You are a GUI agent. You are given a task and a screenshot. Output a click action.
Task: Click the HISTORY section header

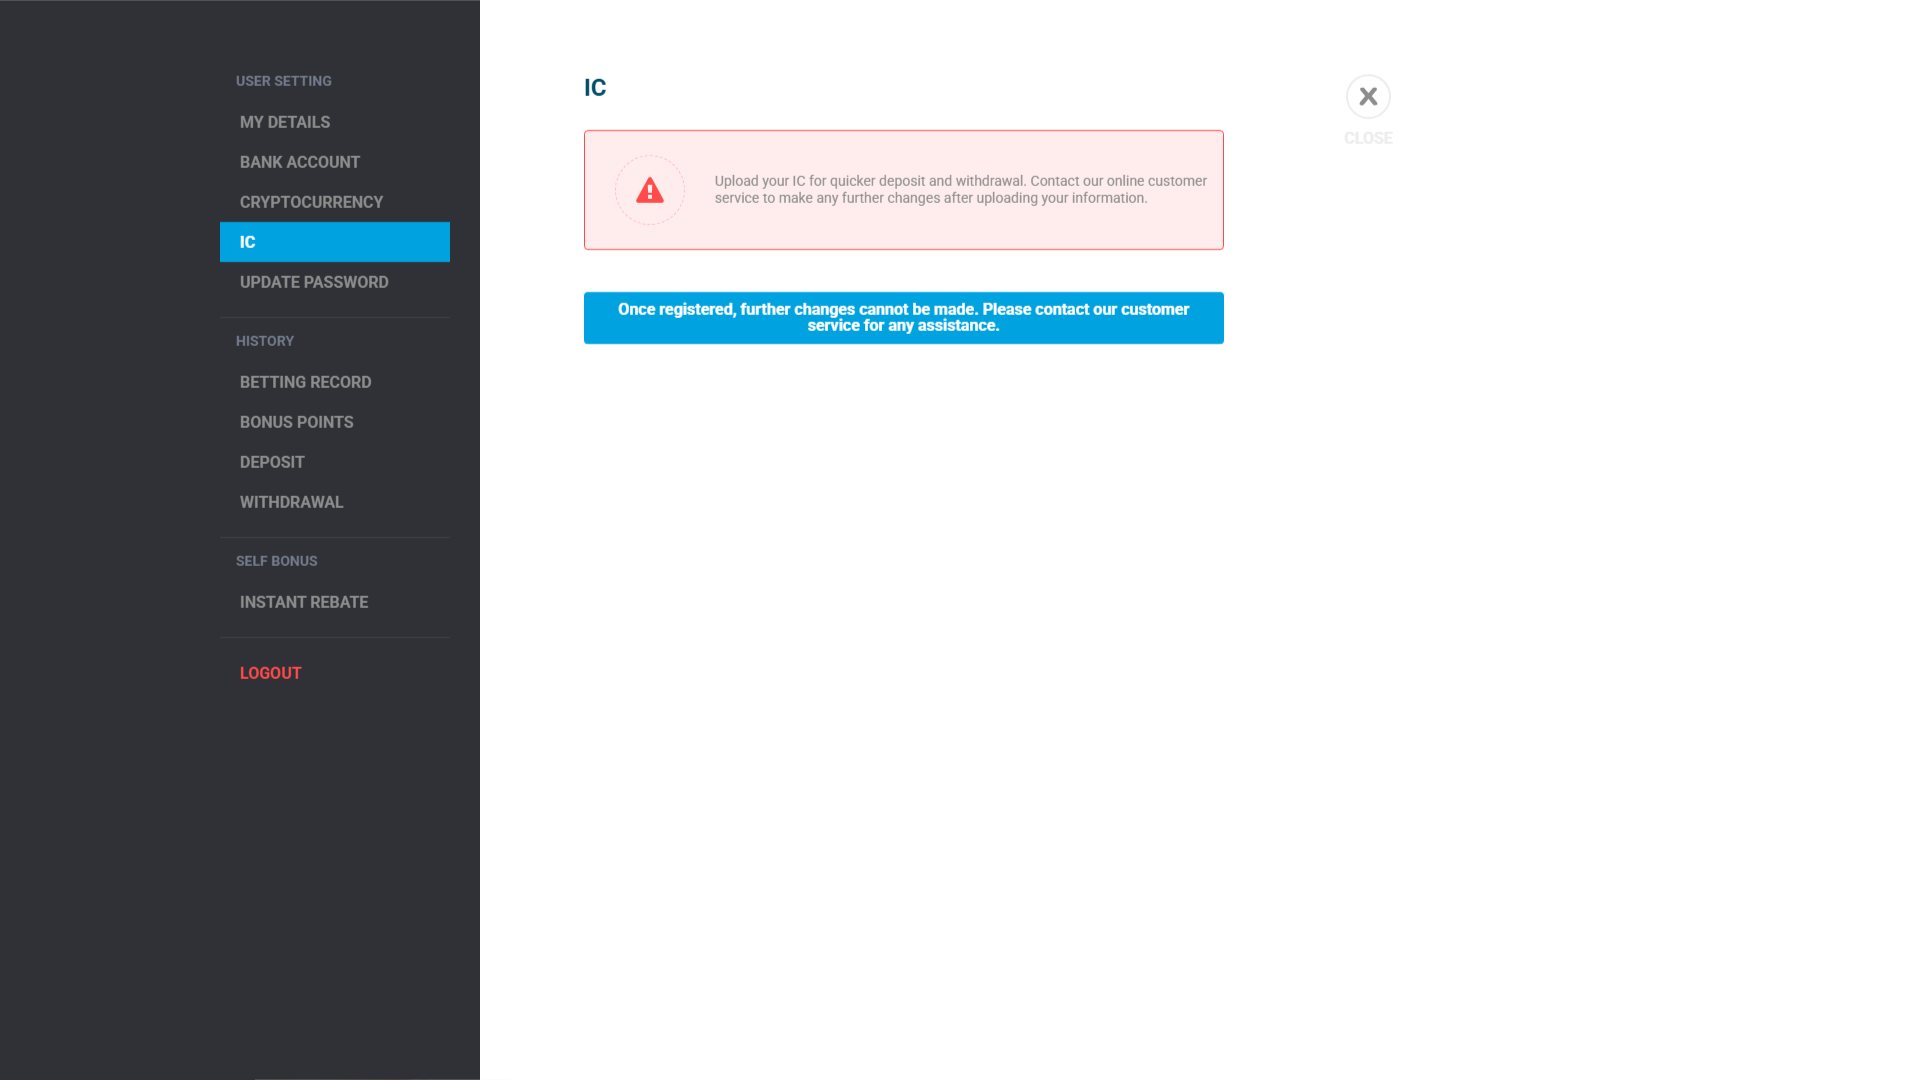pyautogui.click(x=265, y=340)
